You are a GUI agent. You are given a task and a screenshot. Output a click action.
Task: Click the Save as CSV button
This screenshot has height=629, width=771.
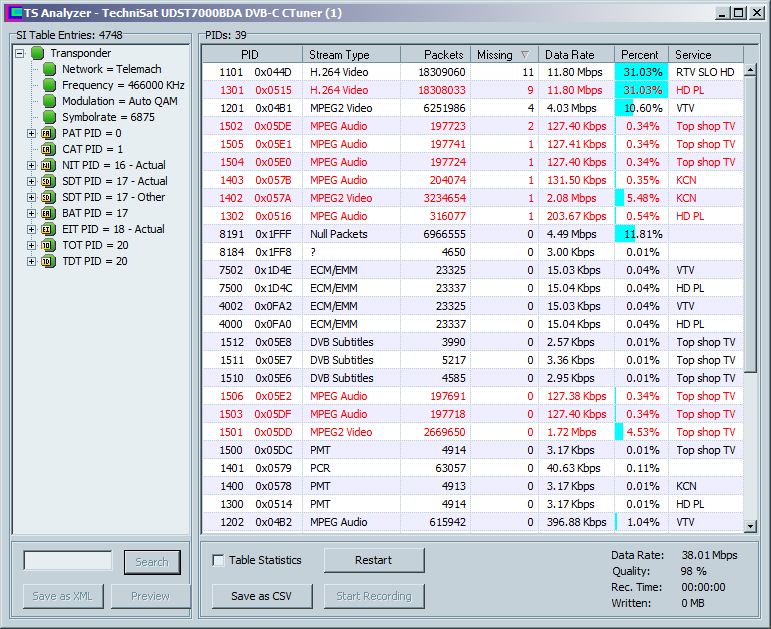tap(262, 596)
